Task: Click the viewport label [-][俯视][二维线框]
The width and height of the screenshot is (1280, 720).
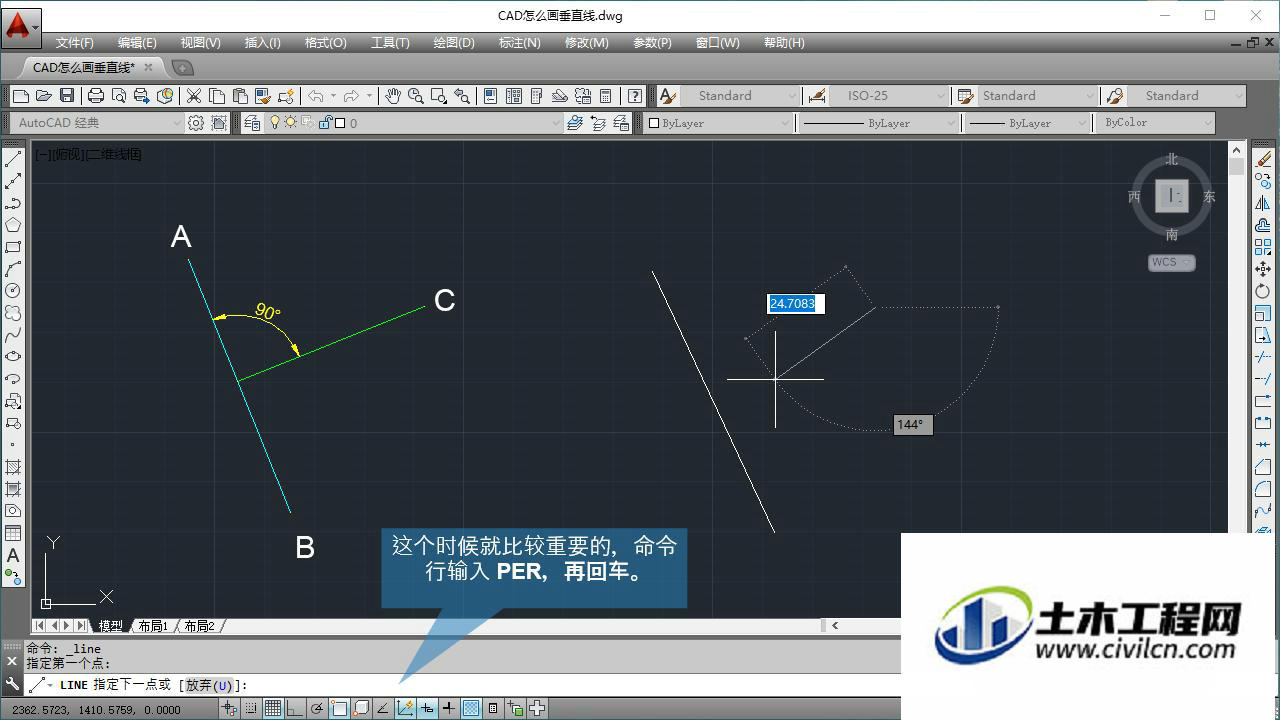Action: click(x=88, y=155)
